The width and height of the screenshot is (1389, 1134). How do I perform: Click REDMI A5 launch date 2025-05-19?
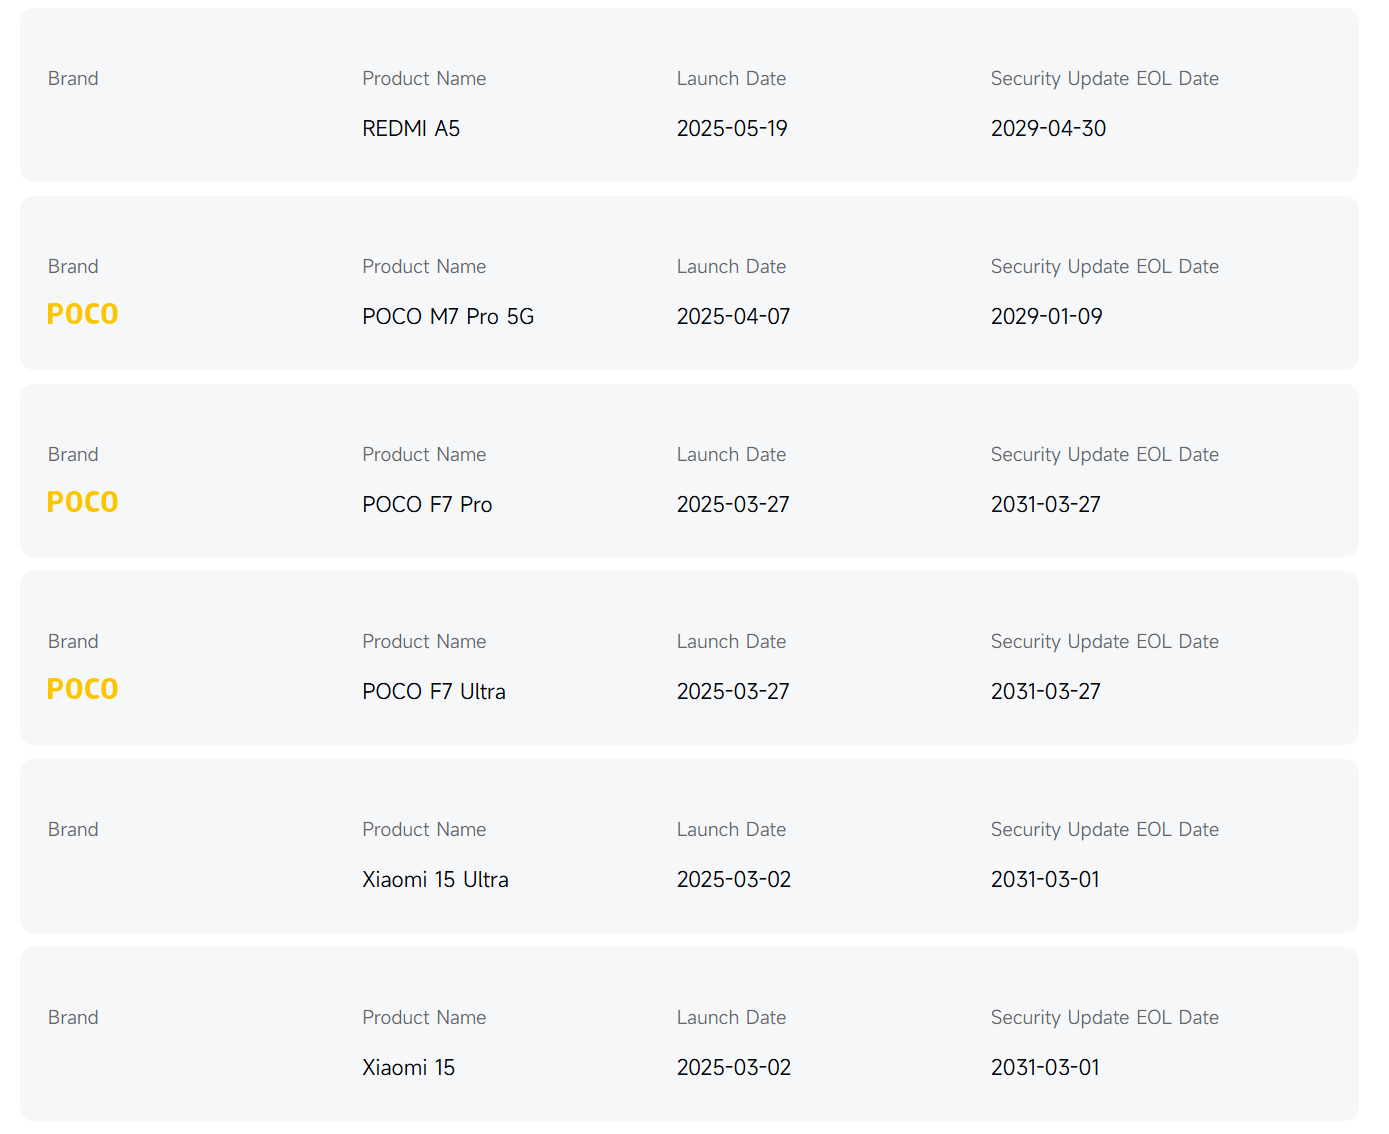click(x=732, y=129)
